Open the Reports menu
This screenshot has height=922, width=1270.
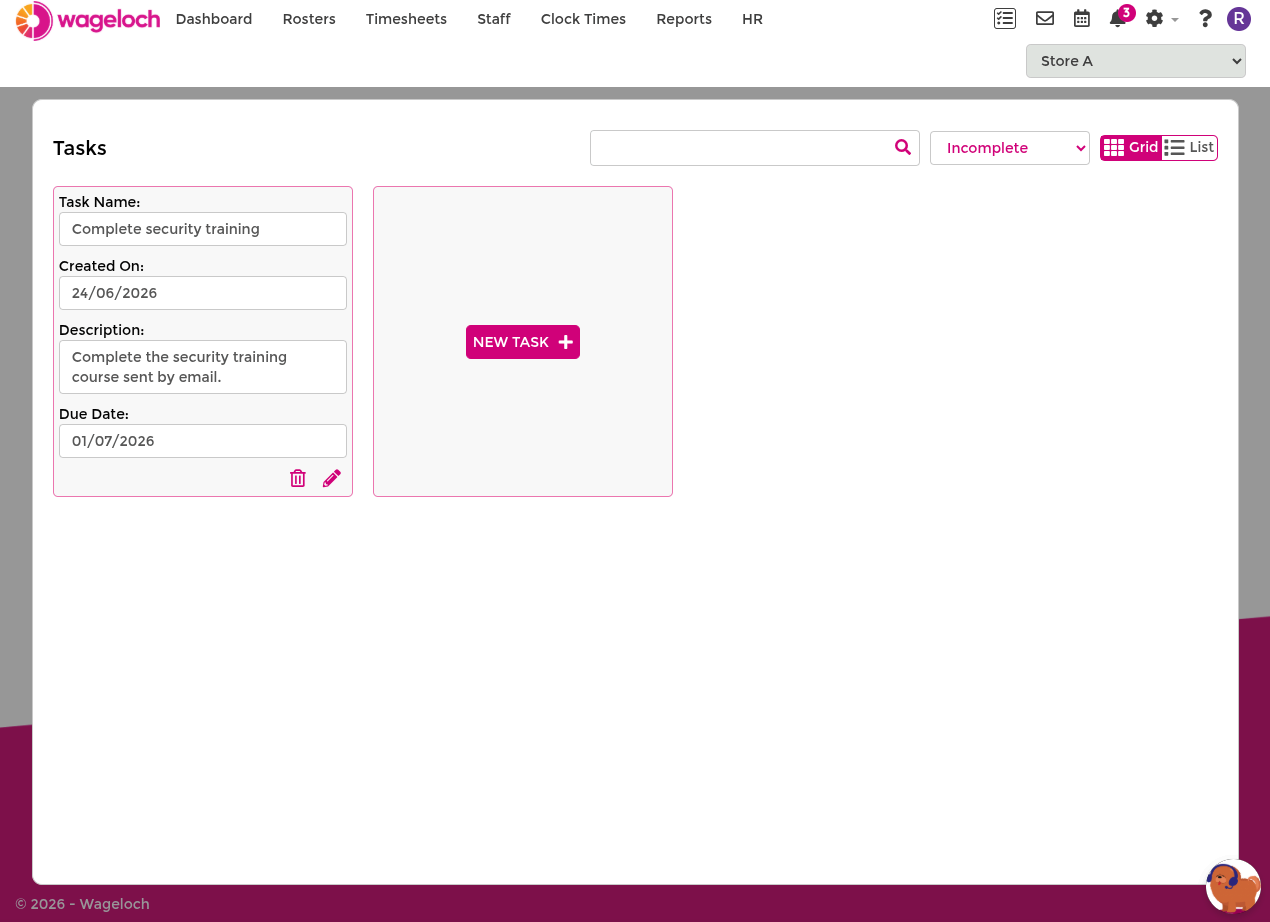tap(684, 19)
